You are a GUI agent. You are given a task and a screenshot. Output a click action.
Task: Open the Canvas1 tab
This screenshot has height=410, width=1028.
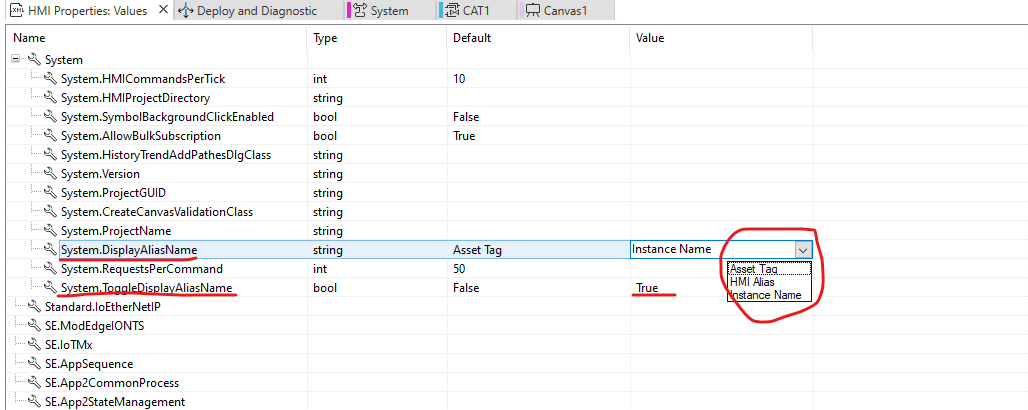click(x=565, y=10)
